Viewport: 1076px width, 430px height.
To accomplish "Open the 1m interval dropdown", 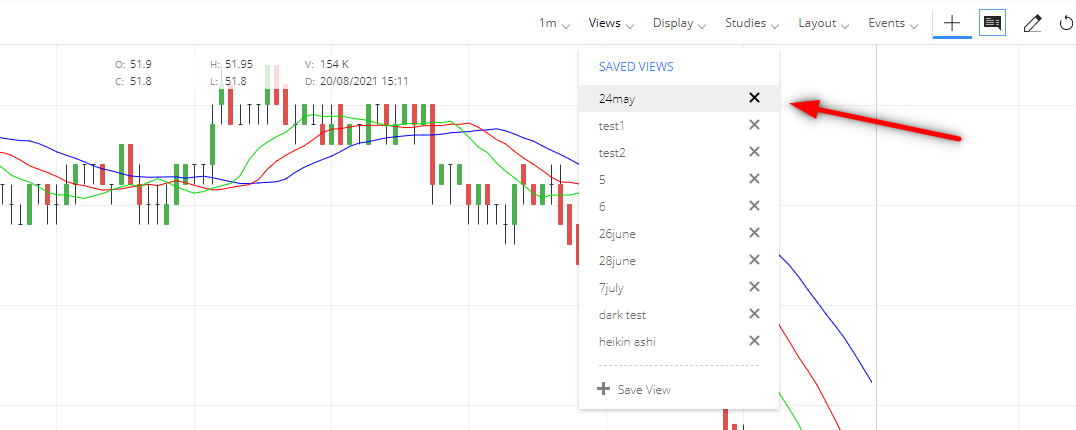I will click(554, 23).
